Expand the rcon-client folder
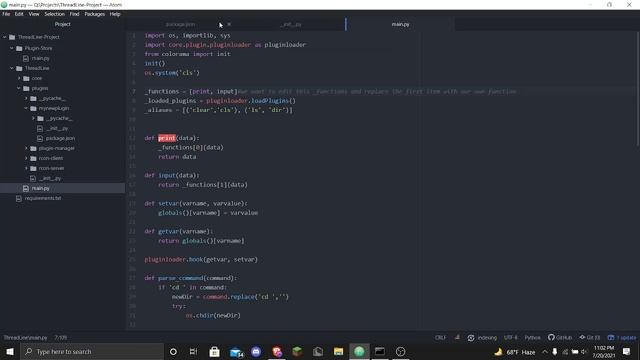640x360 pixels. [26, 158]
